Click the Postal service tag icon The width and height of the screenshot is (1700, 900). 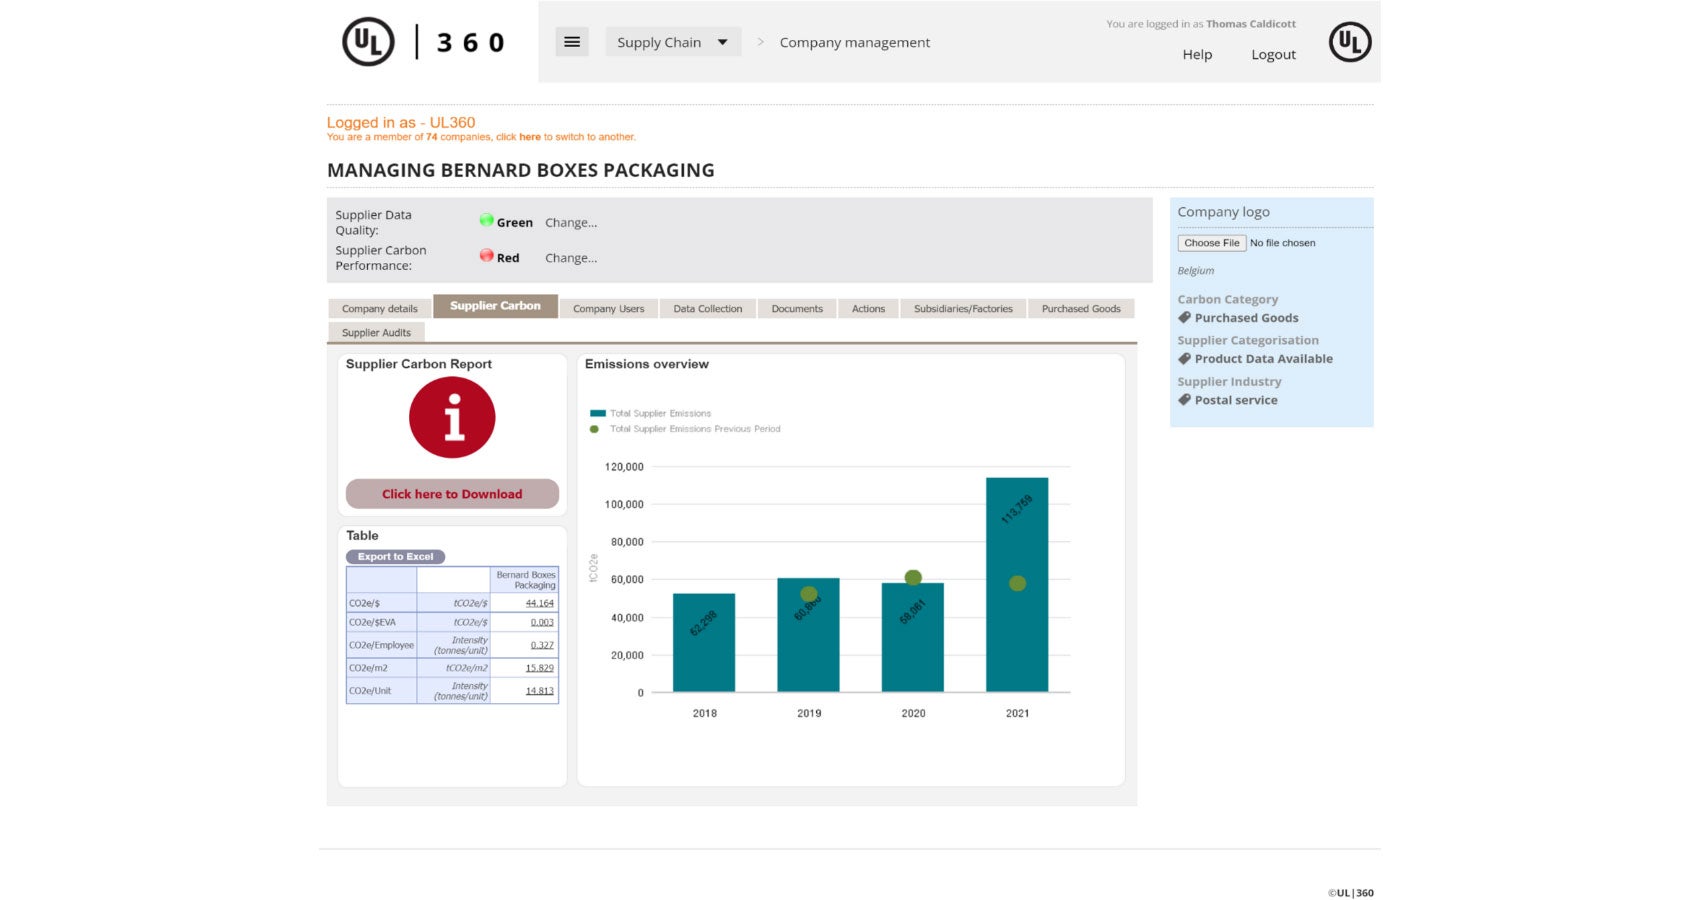click(x=1184, y=400)
